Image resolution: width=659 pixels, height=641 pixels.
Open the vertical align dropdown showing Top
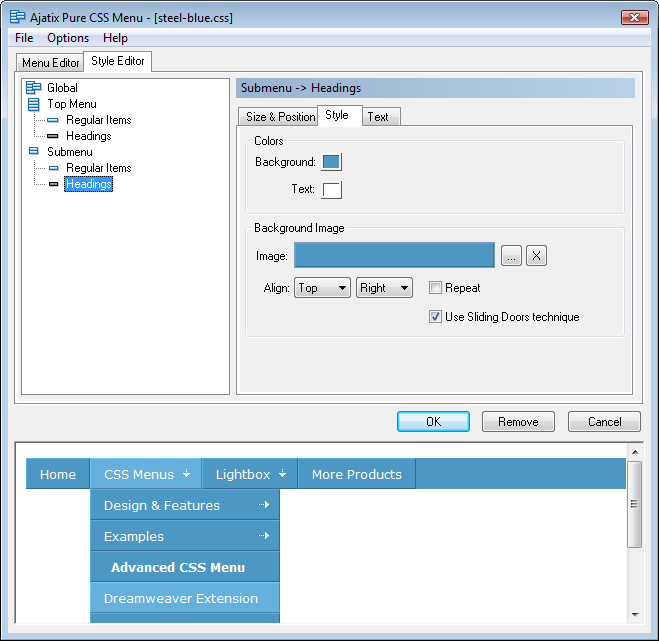coord(322,288)
